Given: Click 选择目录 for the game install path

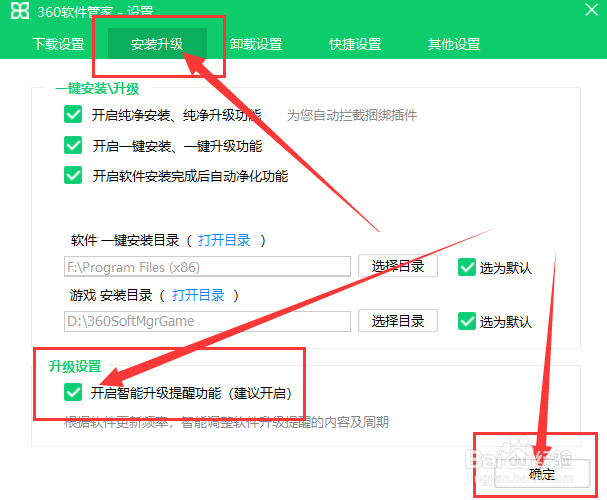Looking at the screenshot, I should (398, 321).
